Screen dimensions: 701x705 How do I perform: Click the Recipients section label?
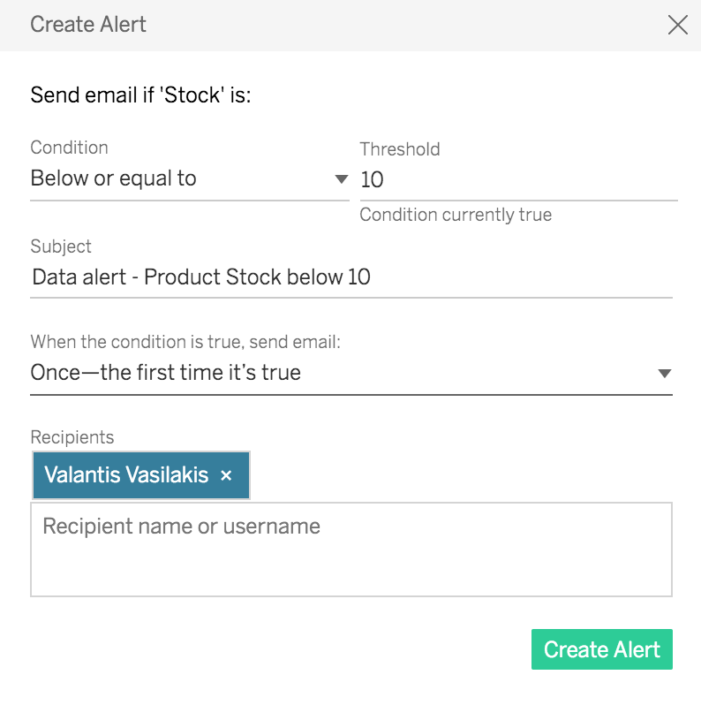(72, 437)
